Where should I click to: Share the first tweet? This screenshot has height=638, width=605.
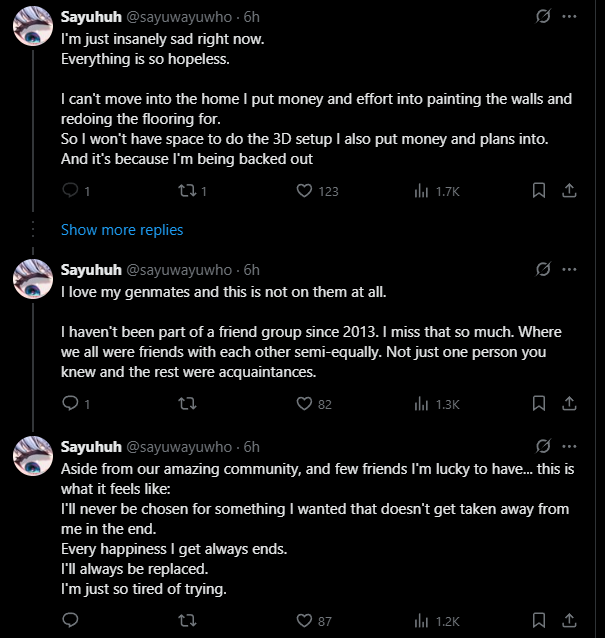(568, 191)
